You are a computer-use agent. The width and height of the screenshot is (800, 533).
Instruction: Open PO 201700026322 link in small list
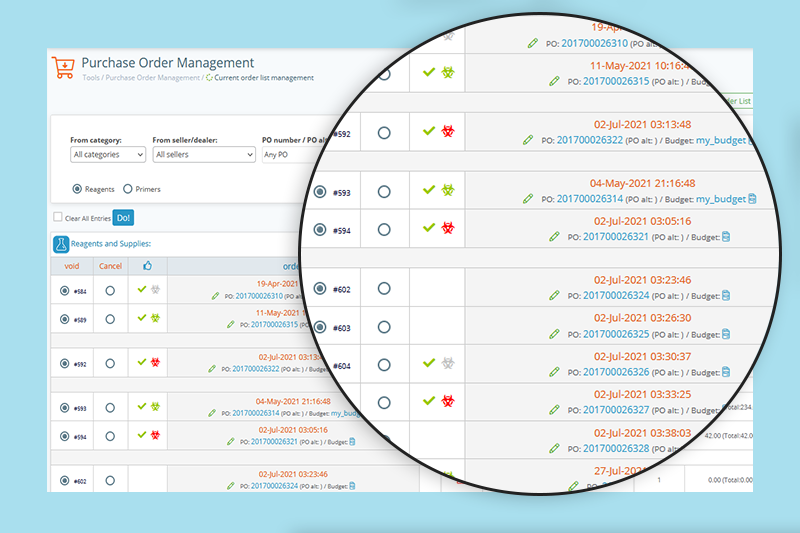click(x=256, y=369)
